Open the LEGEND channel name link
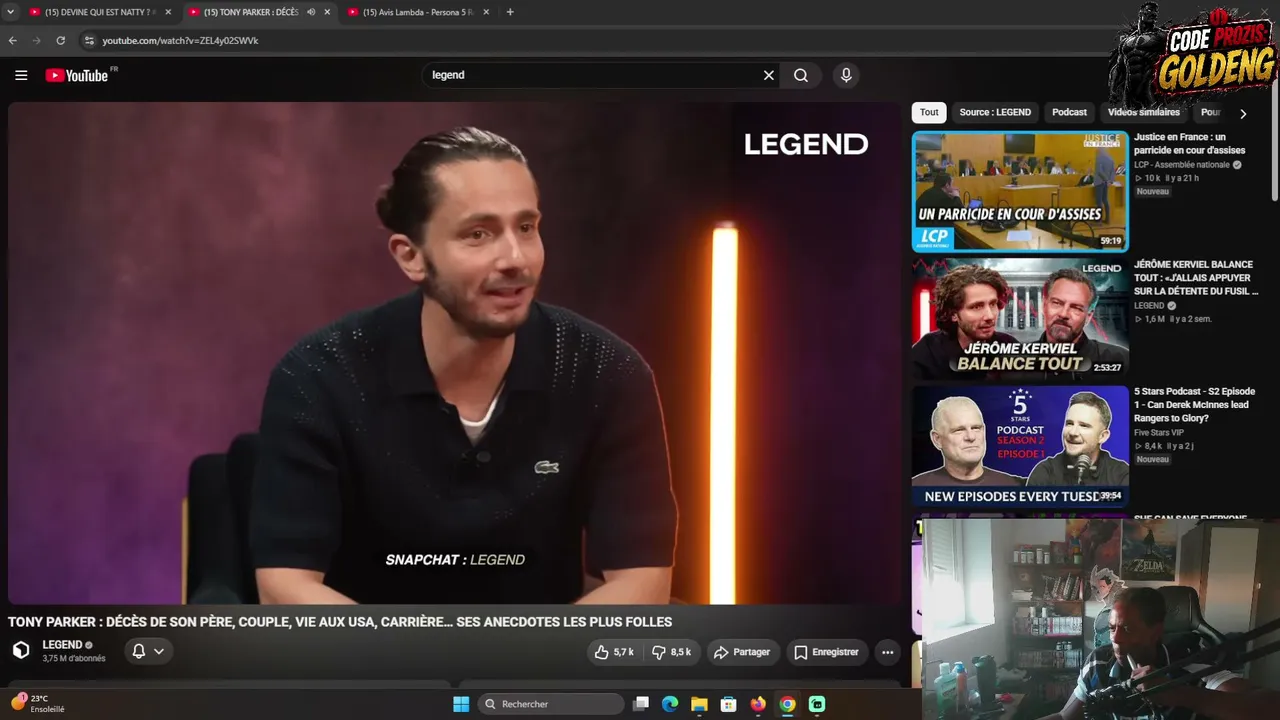The image size is (1280, 720). pos(62,645)
